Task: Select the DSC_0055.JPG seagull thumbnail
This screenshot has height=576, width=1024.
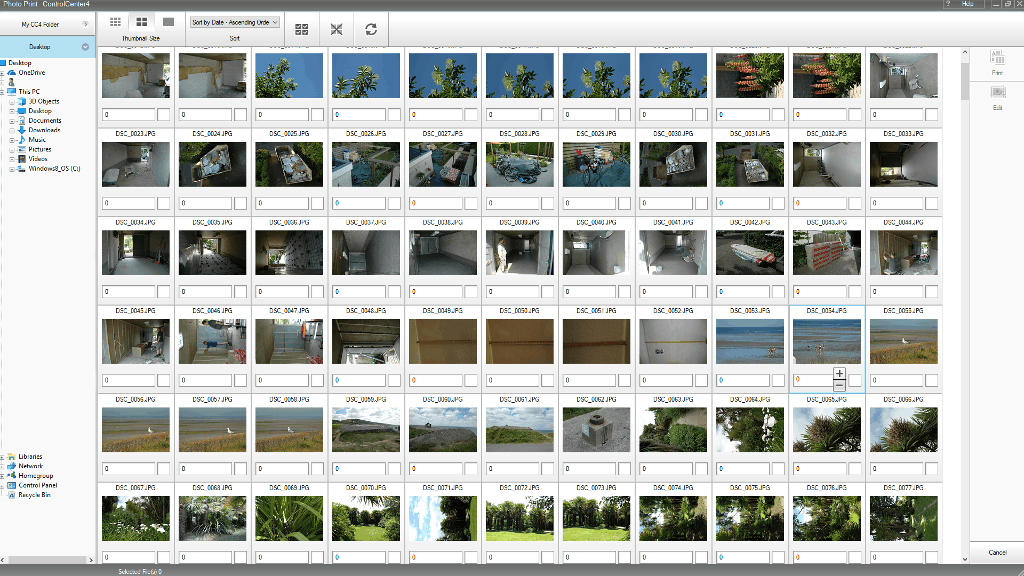Action: pos(904,342)
